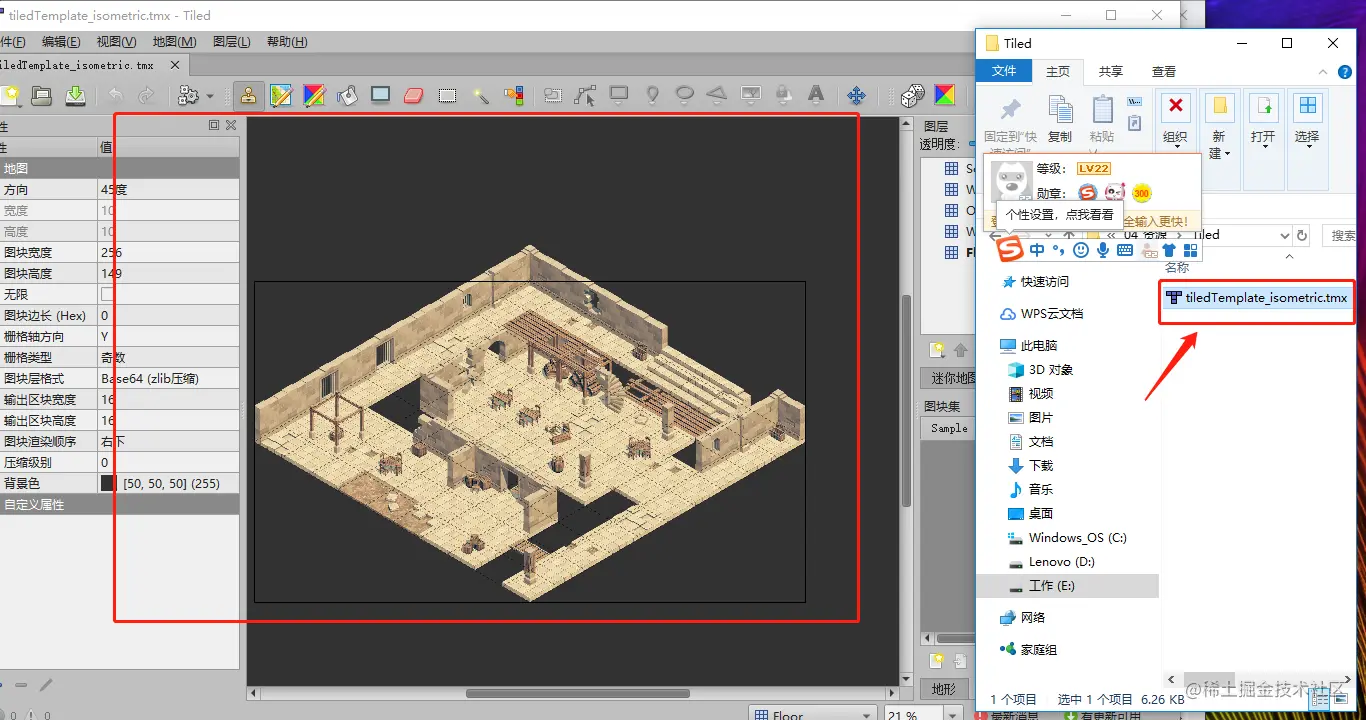Select the Magic Wand tool
The width and height of the screenshot is (1366, 720).
coord(481,96)
